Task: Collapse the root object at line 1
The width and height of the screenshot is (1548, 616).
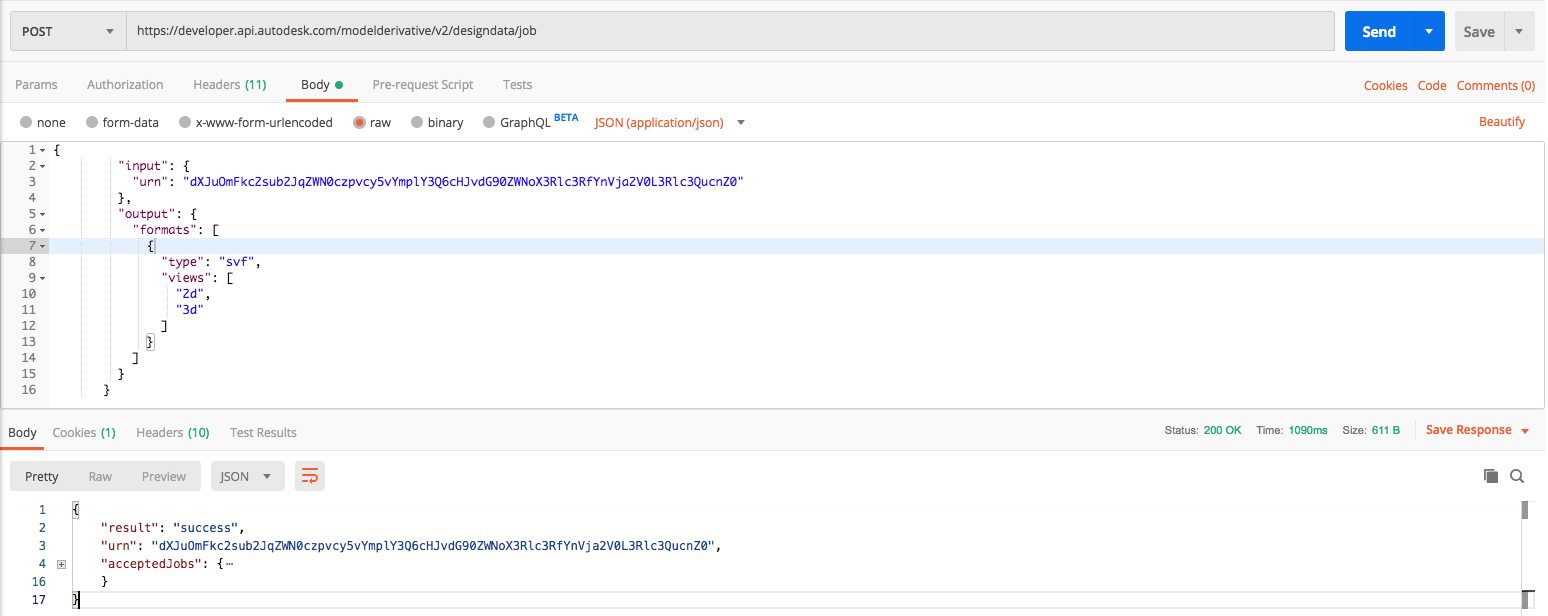Action: (x=42, y=149)
